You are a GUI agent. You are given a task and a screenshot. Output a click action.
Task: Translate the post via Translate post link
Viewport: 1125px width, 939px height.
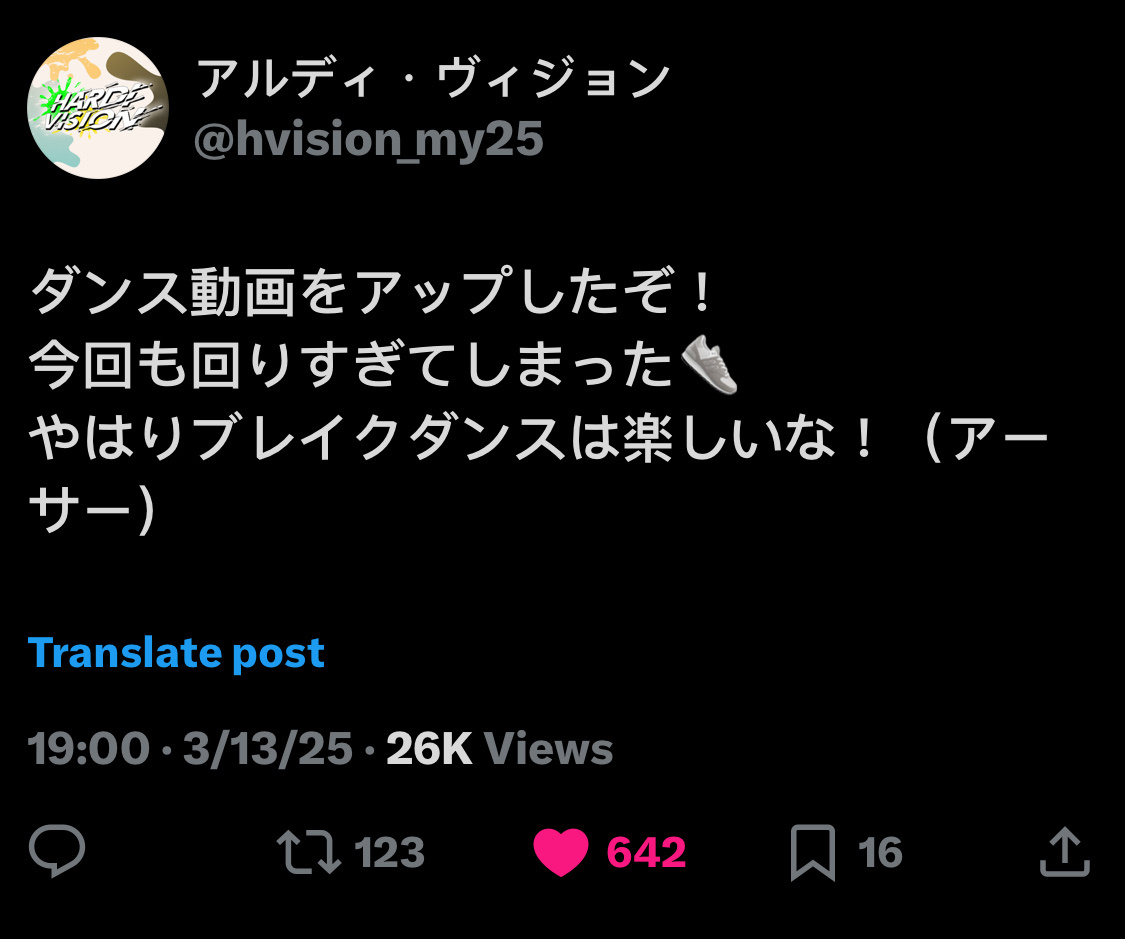click(176, 653)
